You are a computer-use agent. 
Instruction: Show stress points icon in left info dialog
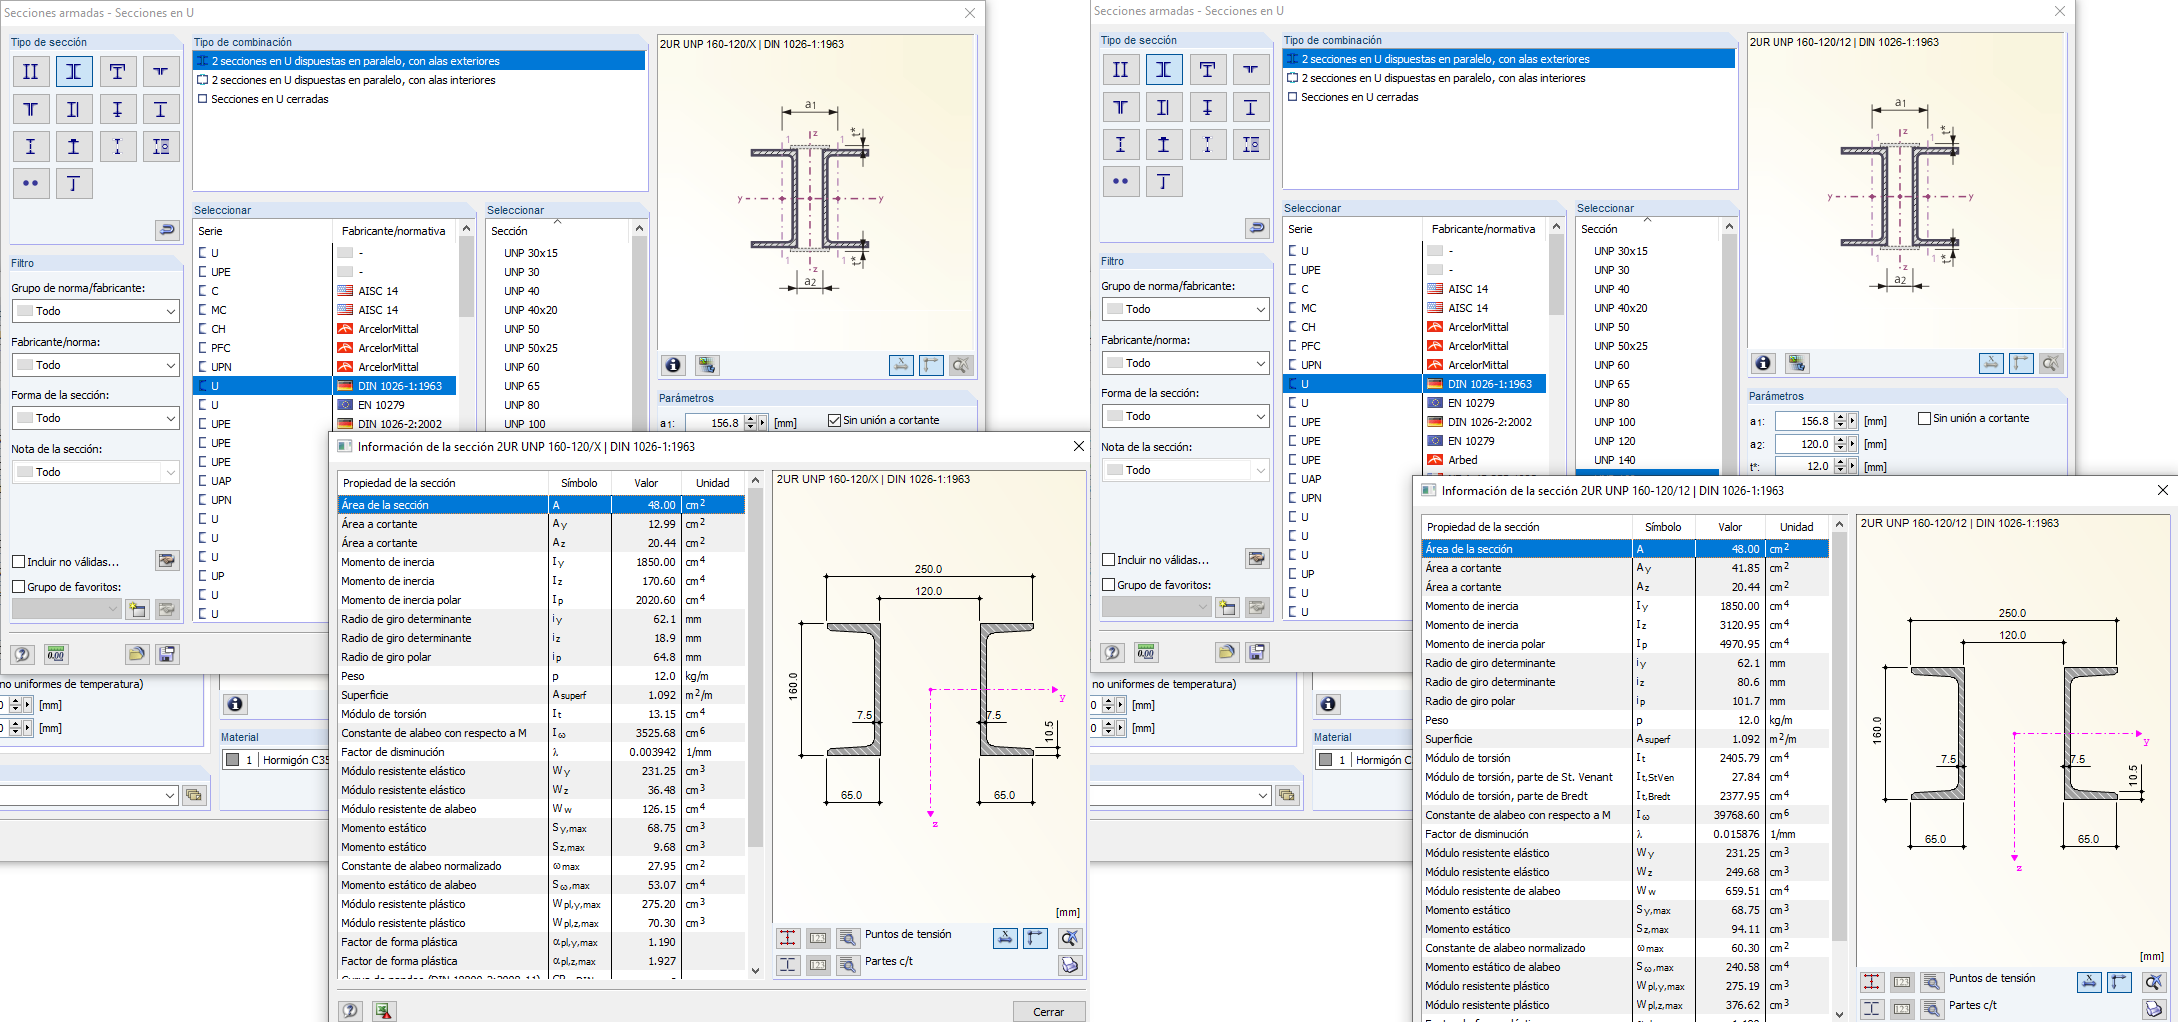(788, 938)
